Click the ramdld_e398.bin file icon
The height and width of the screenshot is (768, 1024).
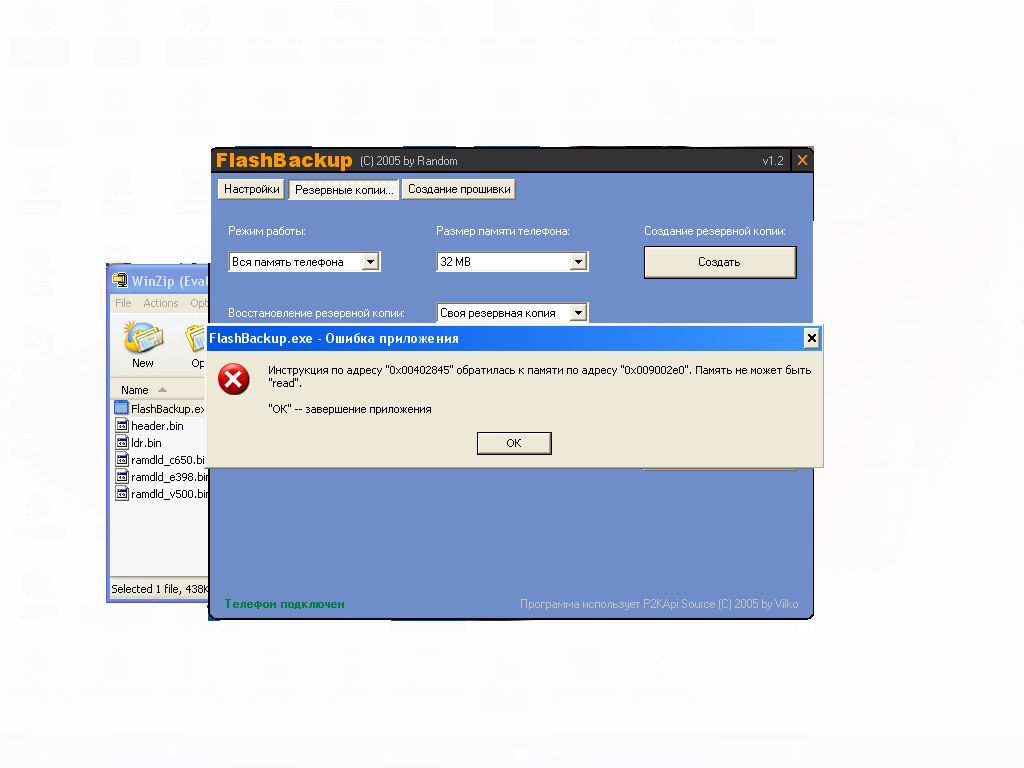click(122, 476)
